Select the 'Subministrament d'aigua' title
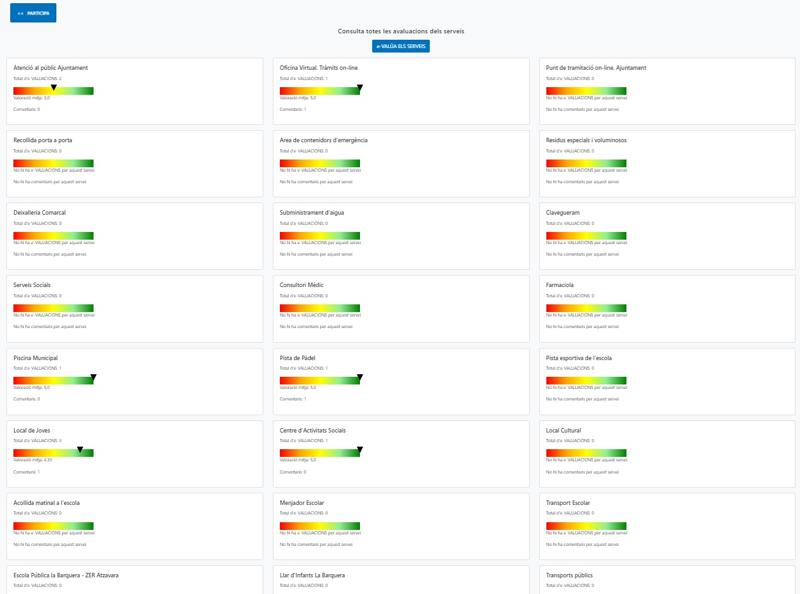Image resolution: width=800 pixels, height=594 pixels. (x=312, y=213)
